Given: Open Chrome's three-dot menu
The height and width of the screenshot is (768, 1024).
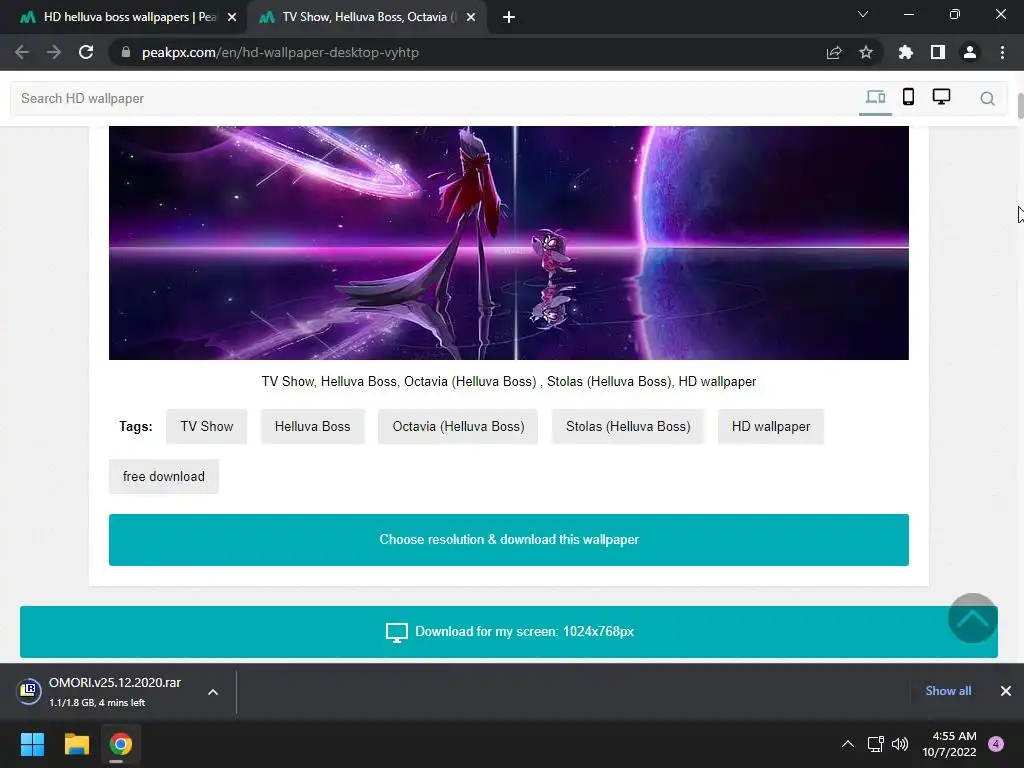Looking at the screenshot, I should point(1002,52).
